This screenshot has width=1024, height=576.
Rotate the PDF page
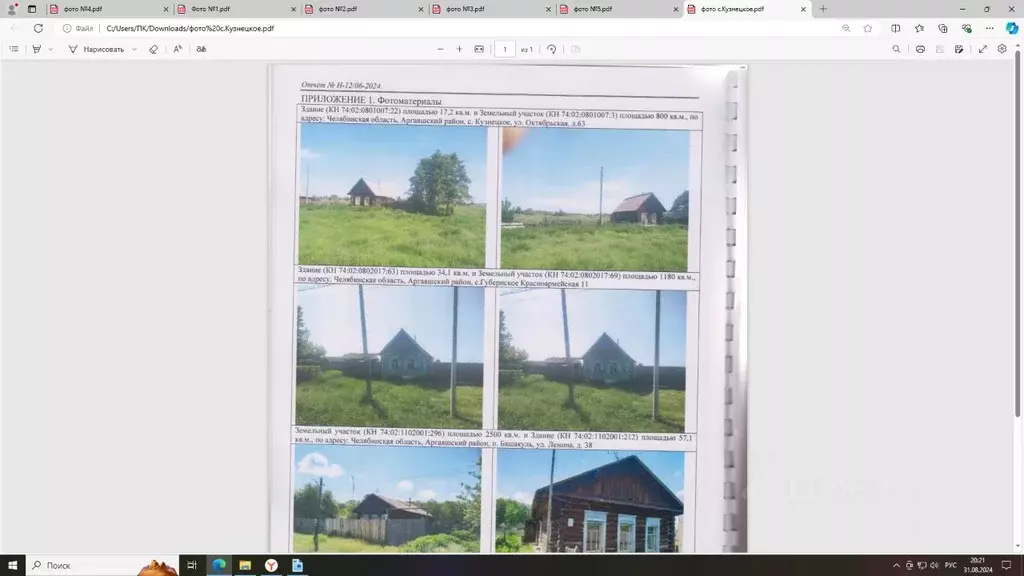551,49
